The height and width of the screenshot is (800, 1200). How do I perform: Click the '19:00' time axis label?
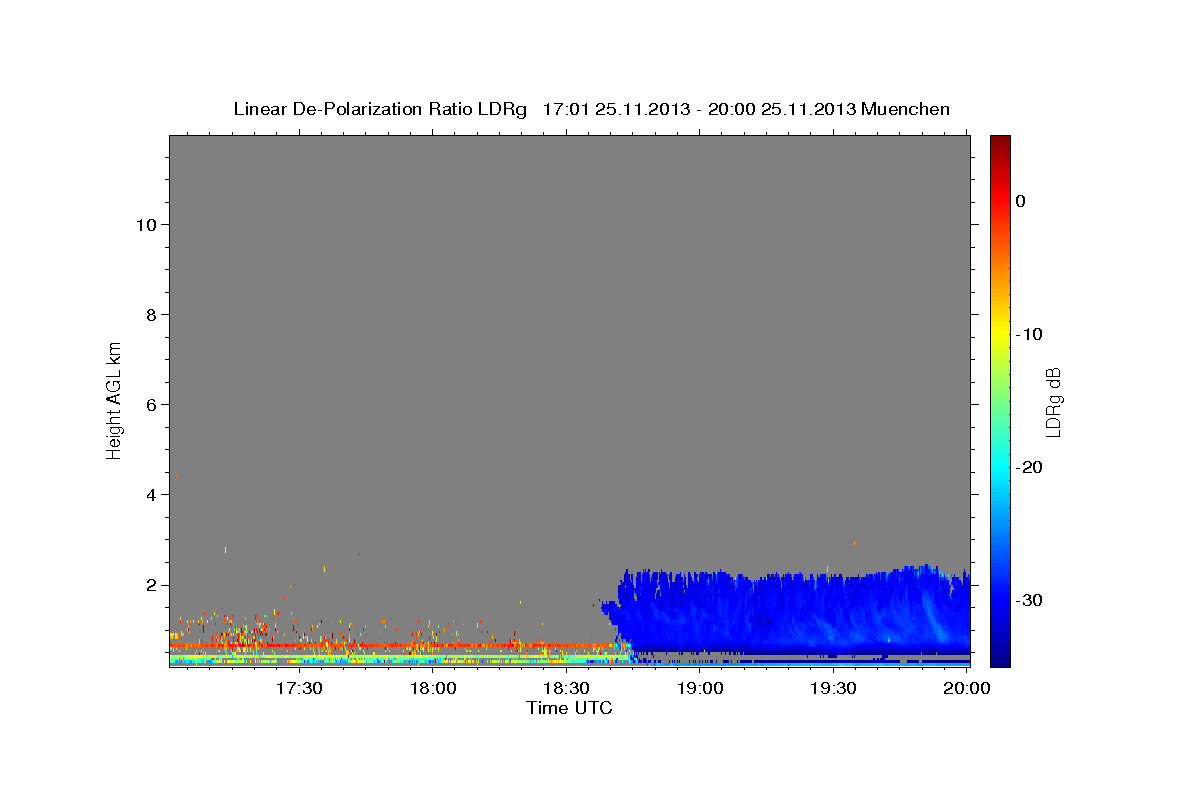coord(700,688)
